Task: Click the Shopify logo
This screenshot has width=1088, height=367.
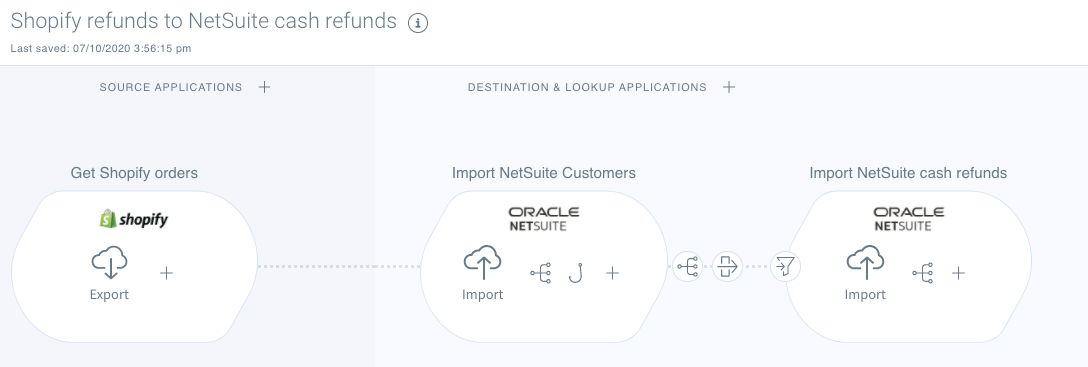Action: point(133,219)
